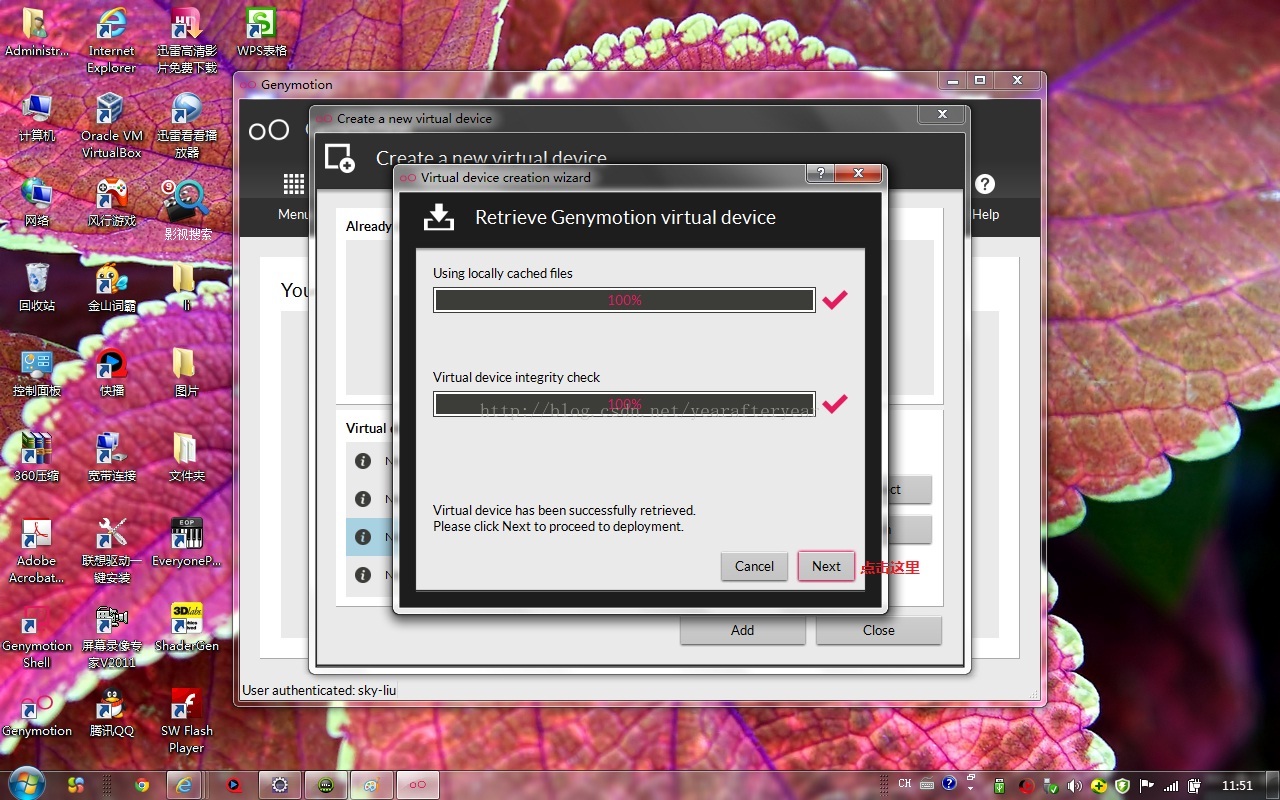Select the WPS表格 desktop icon

[261, 33]
